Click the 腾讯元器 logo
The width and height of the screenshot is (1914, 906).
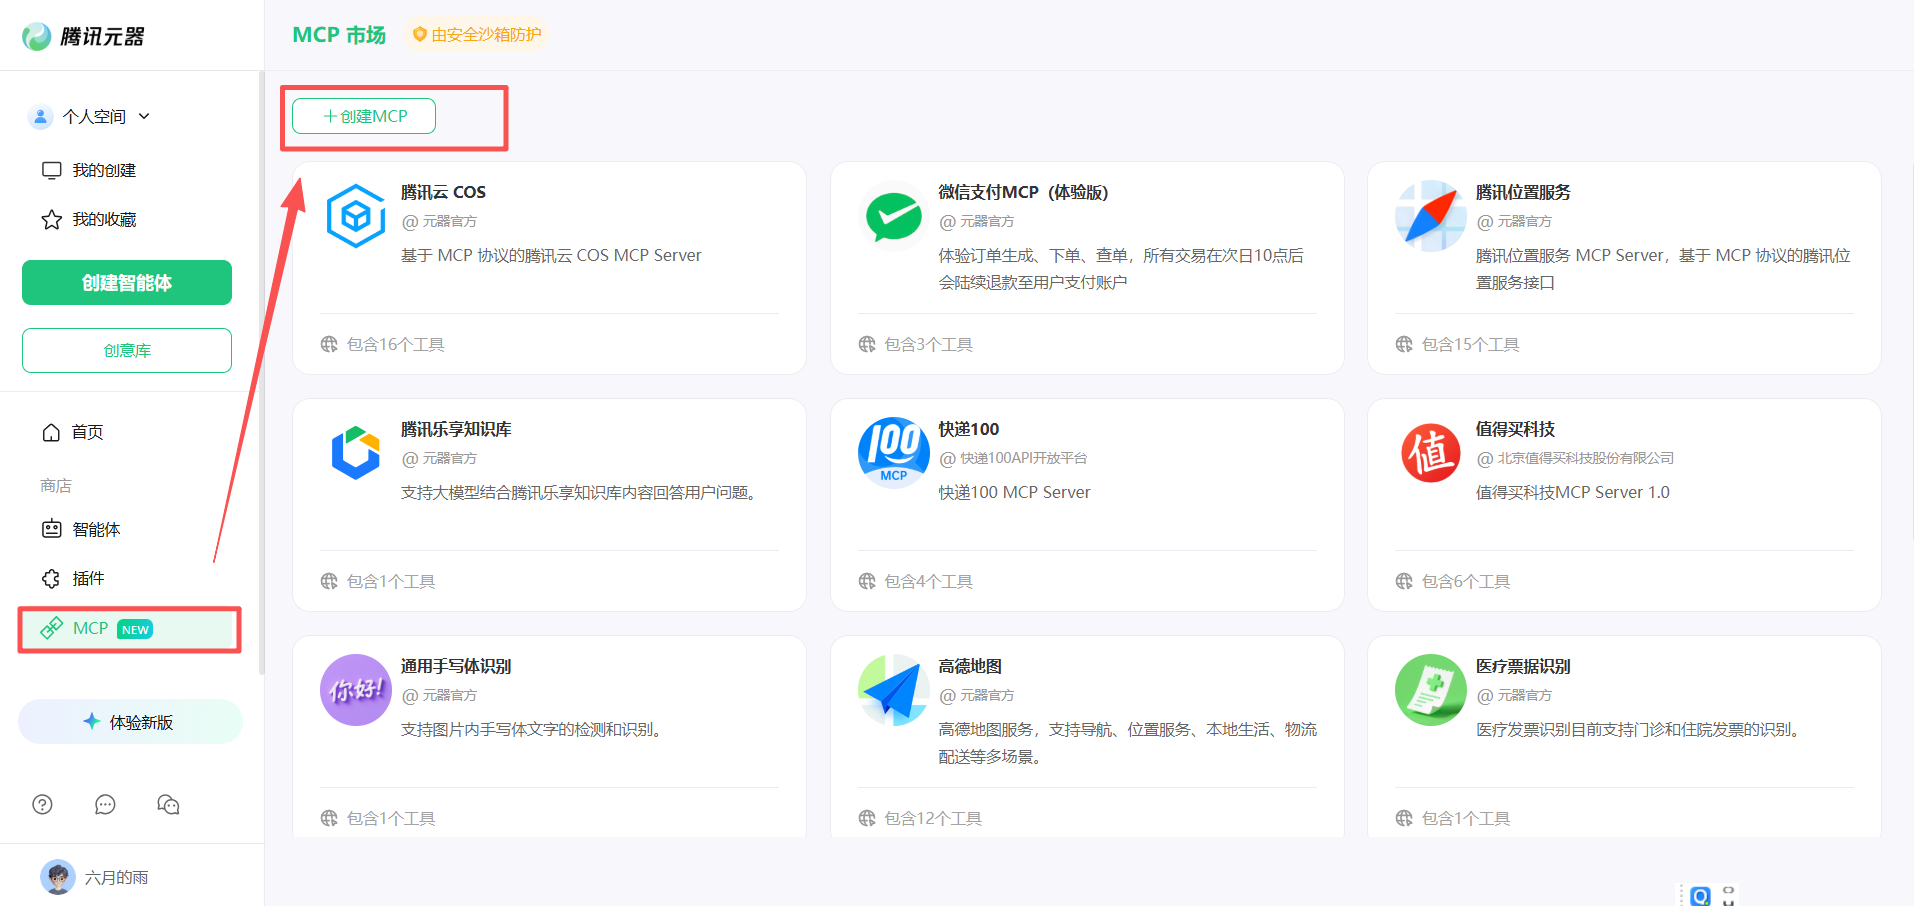83,36
